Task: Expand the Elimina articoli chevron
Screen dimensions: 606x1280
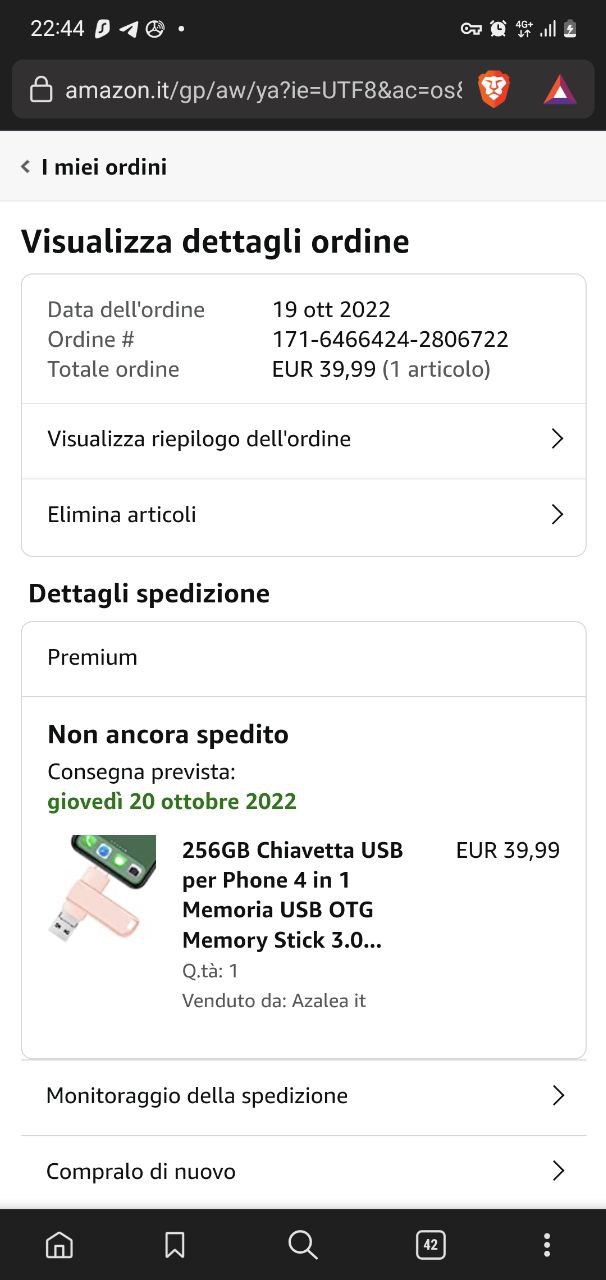Action: click(x=558, y=515)
